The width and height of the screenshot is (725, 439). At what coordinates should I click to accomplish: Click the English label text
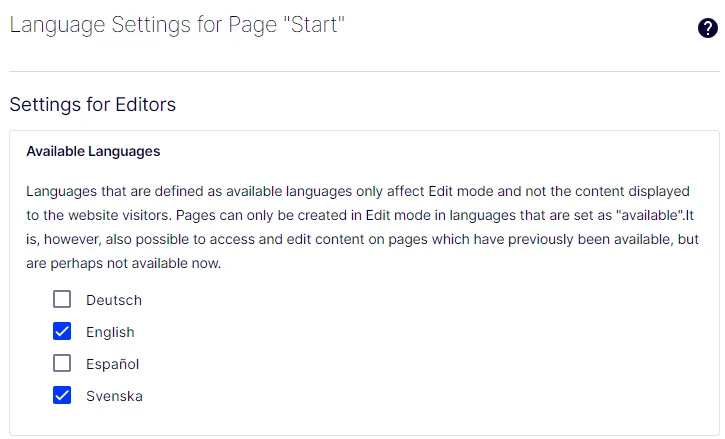coord(110,332)
